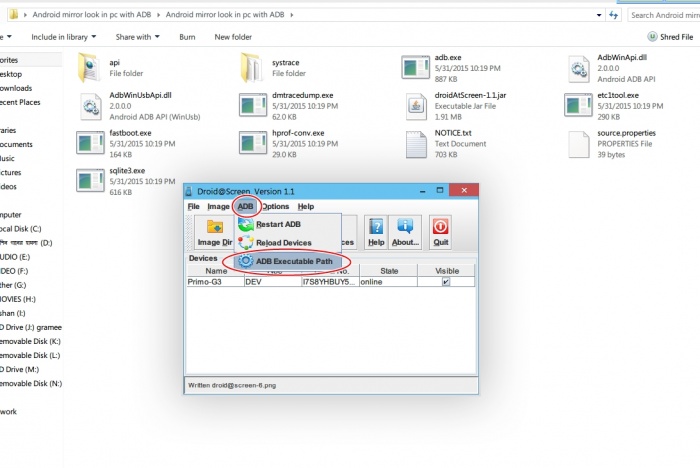Click the Explorer refresh icon beside address bar
The image size is (700, 468).
(x=613, y=15)
